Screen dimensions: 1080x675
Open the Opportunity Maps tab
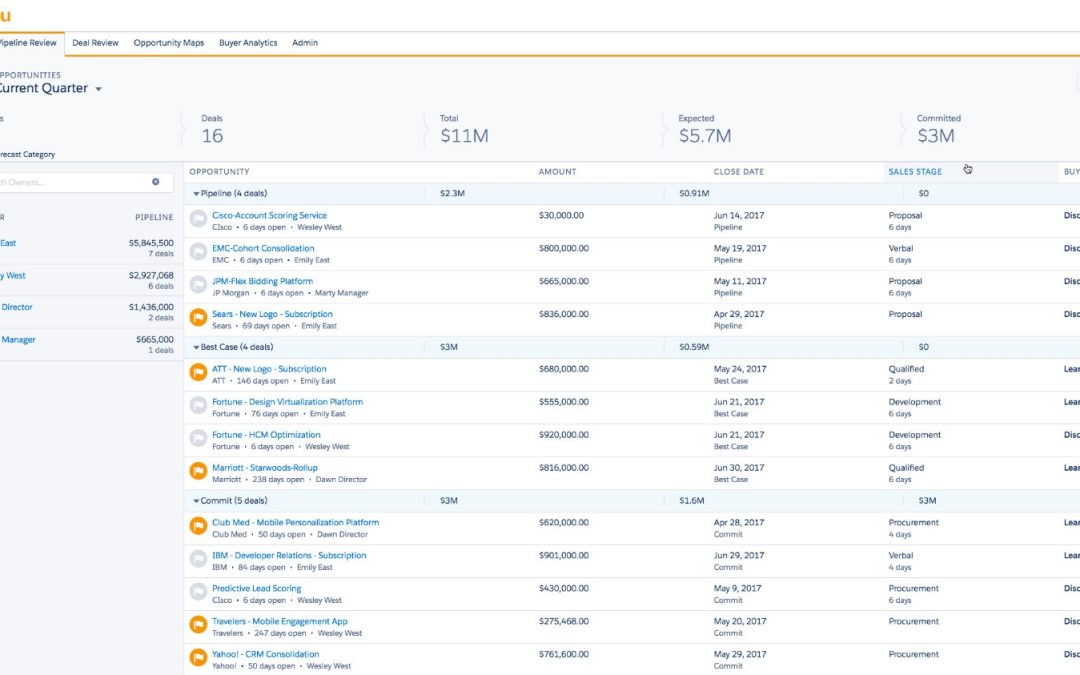click(x=169, y=43)
